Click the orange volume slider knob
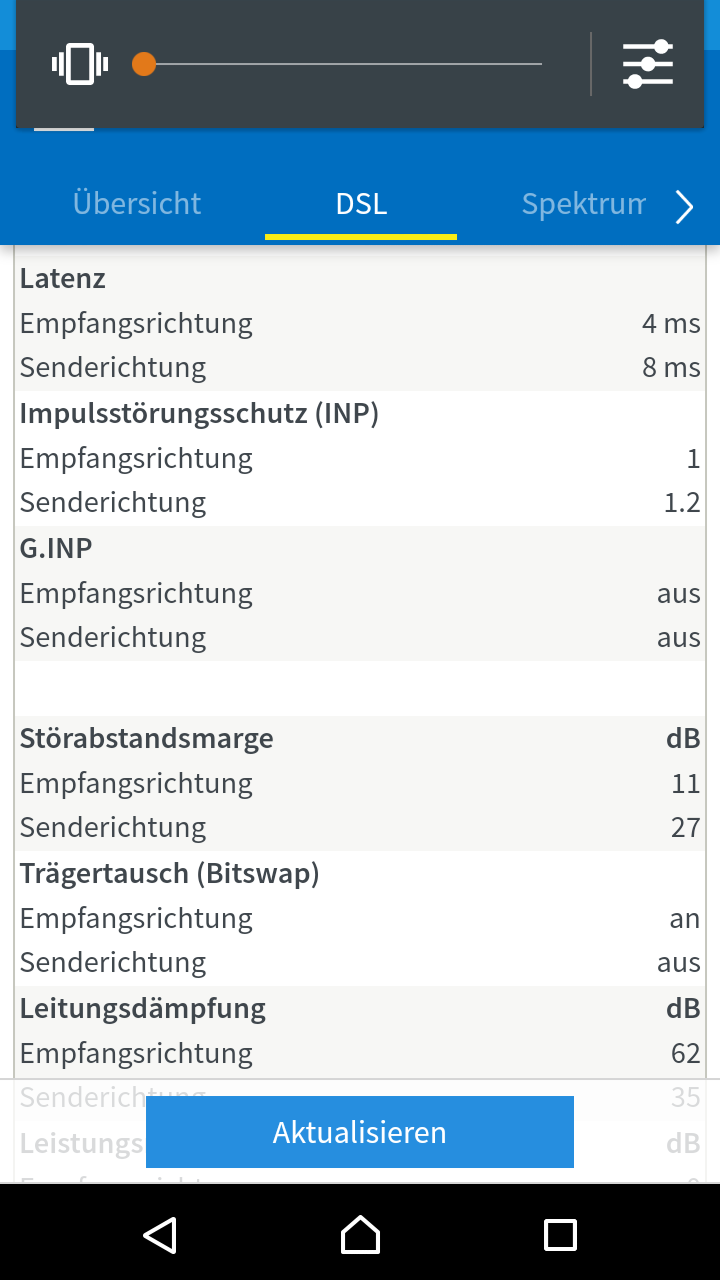This screenshot has height=1280, width=720. click(x=144, y=65)
